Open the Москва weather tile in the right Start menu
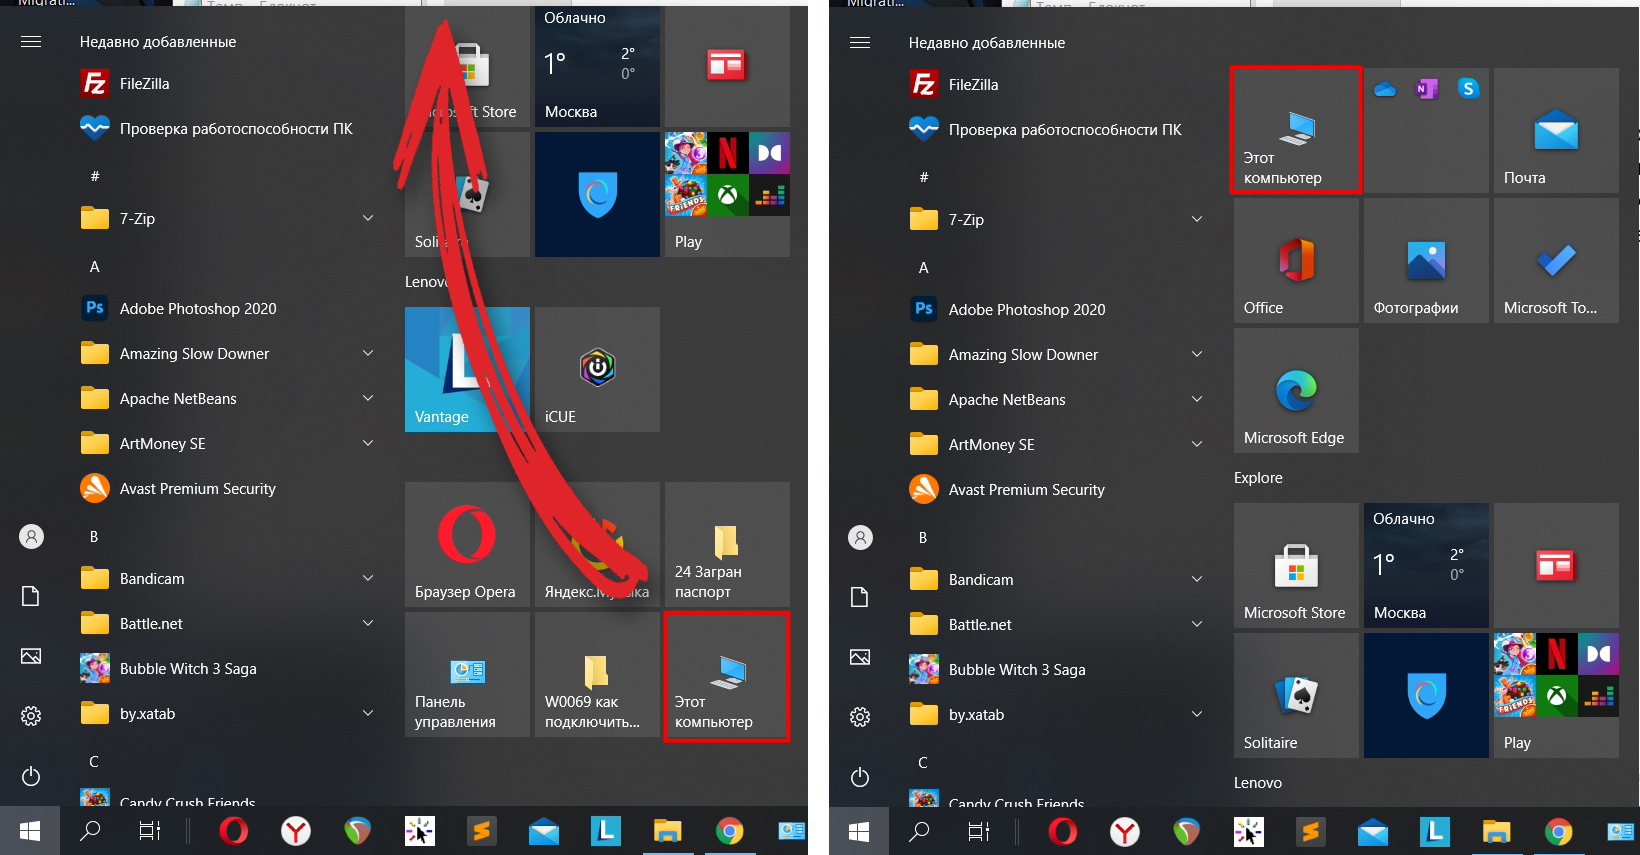1640x855 pixels. pyautogui.click(x=1426, y=565)
